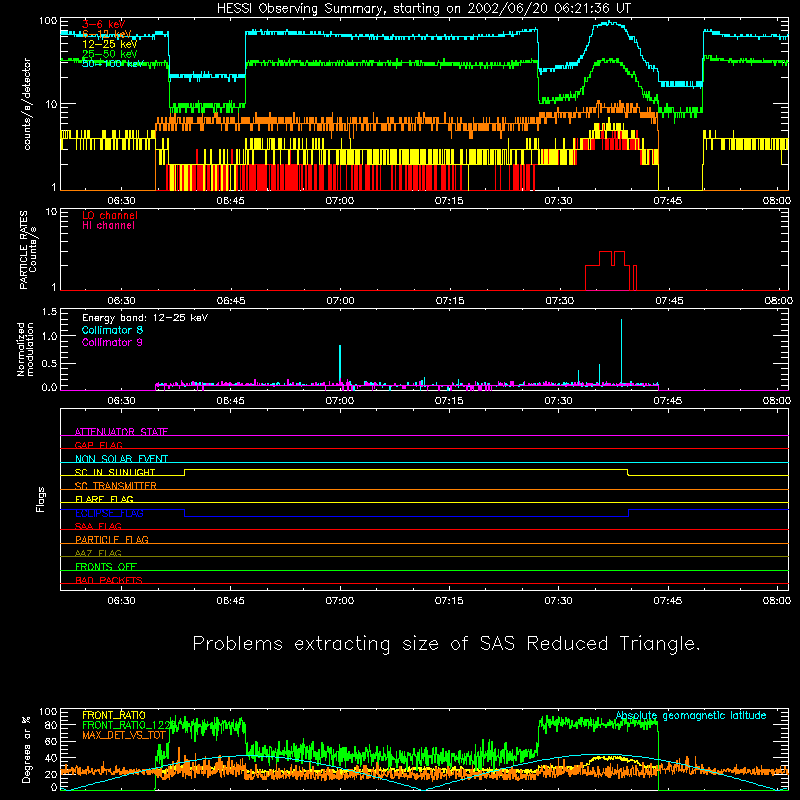Select the Energy band: 12-25 keV label
The width and height of the screenshot is (800, 800).
(x=145, y=318)
